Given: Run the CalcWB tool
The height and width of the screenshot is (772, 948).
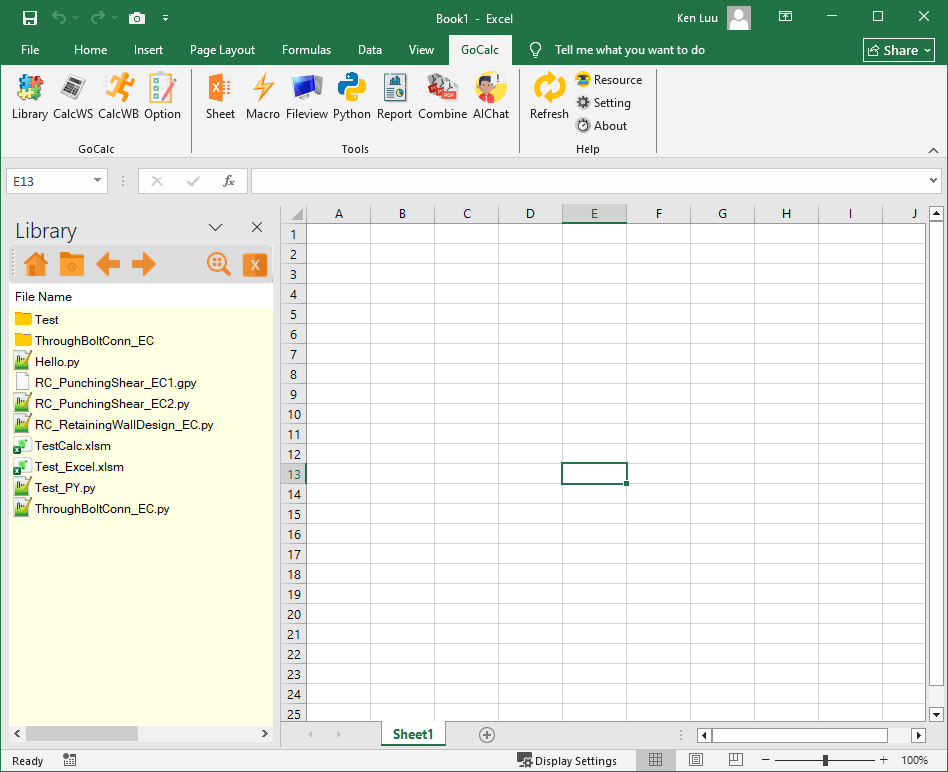Looking at the screenshot, I should click(118, 97).
